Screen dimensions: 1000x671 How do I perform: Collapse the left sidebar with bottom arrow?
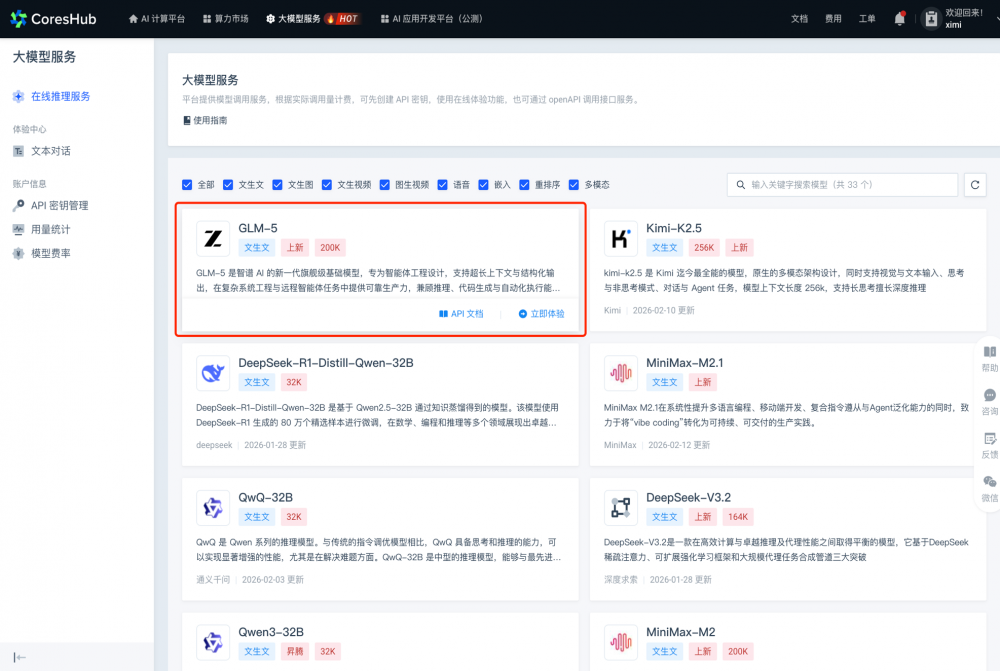(x=20, y=657)
